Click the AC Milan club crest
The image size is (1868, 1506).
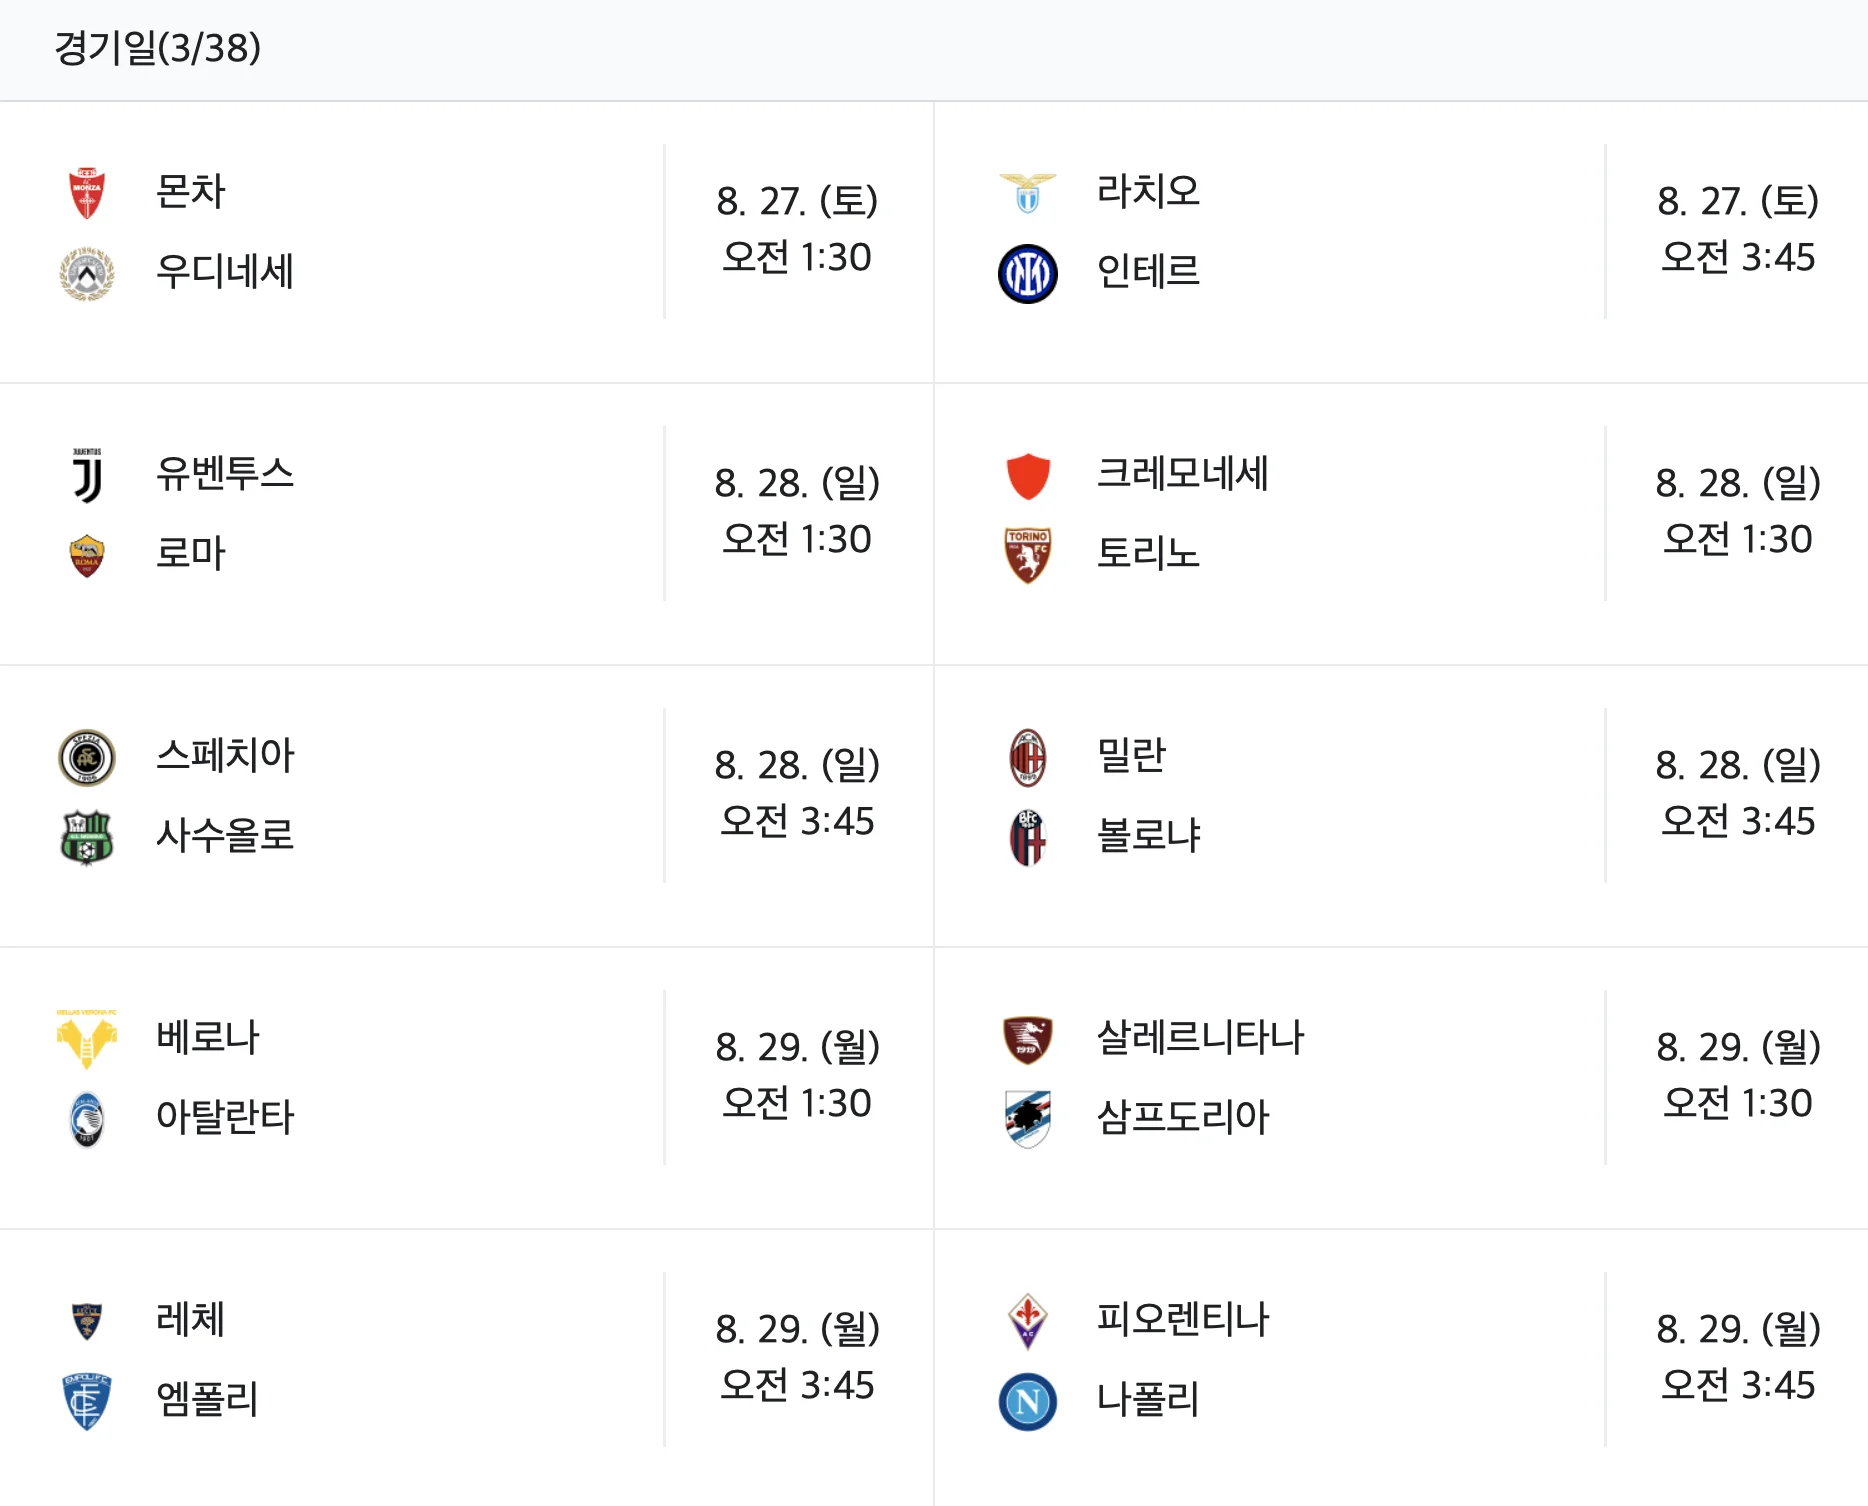click(1026, 757)
